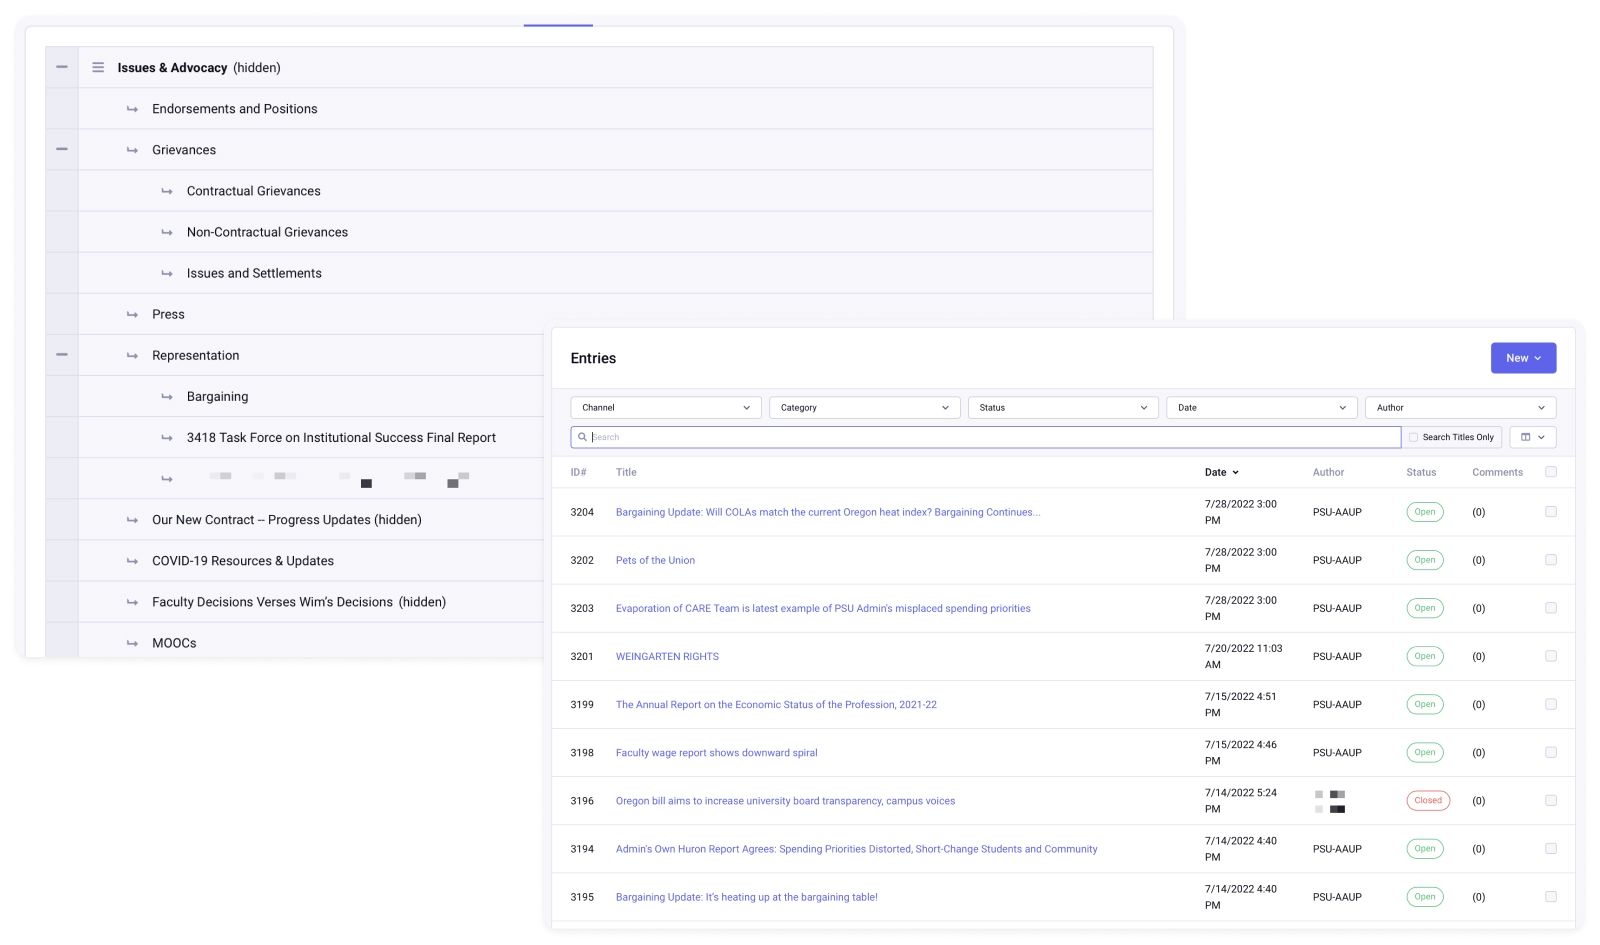Click the sub-page arrow icon beside Bargaining

click(166, 396)
